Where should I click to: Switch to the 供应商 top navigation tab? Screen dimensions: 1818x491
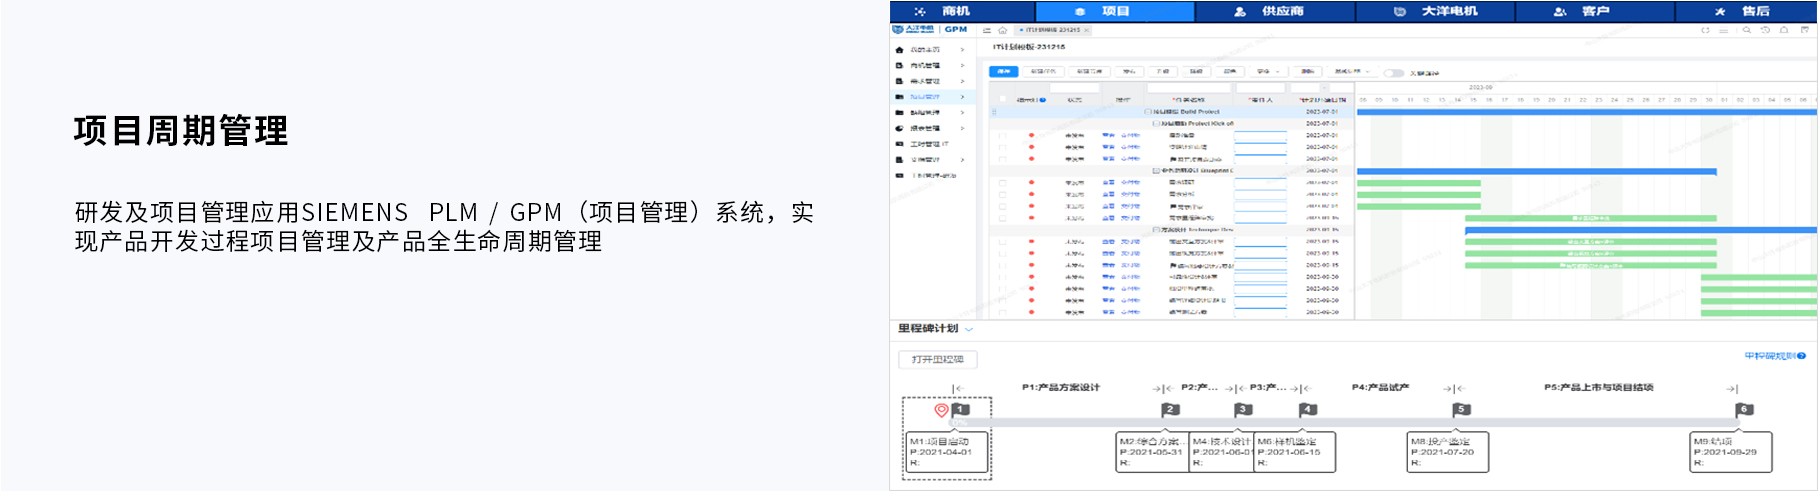[1273, 11]
